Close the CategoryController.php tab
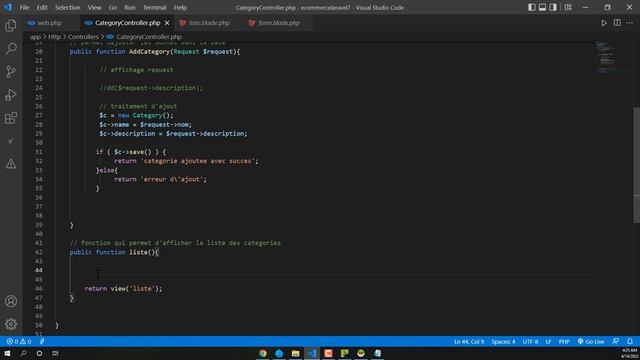Viewport: 640px width, 360px height. coord(167,23)
